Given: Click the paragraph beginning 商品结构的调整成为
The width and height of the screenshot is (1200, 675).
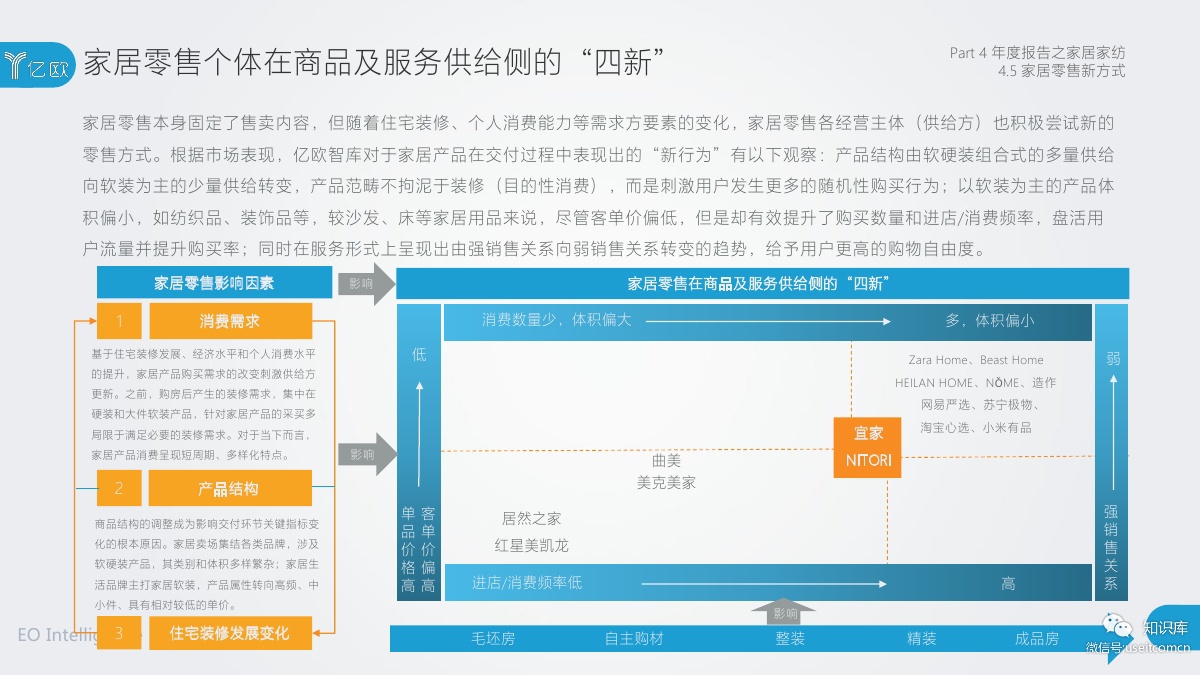Looking at the screenshot, I should [206, 564].
